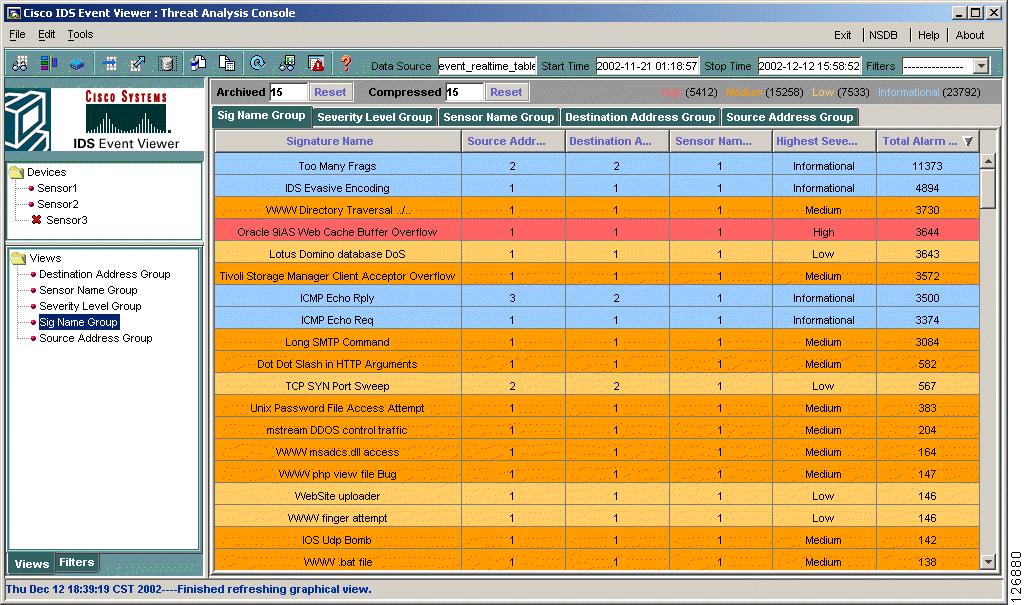
Task: Open the NSDB link
Action: pos(883,35)
